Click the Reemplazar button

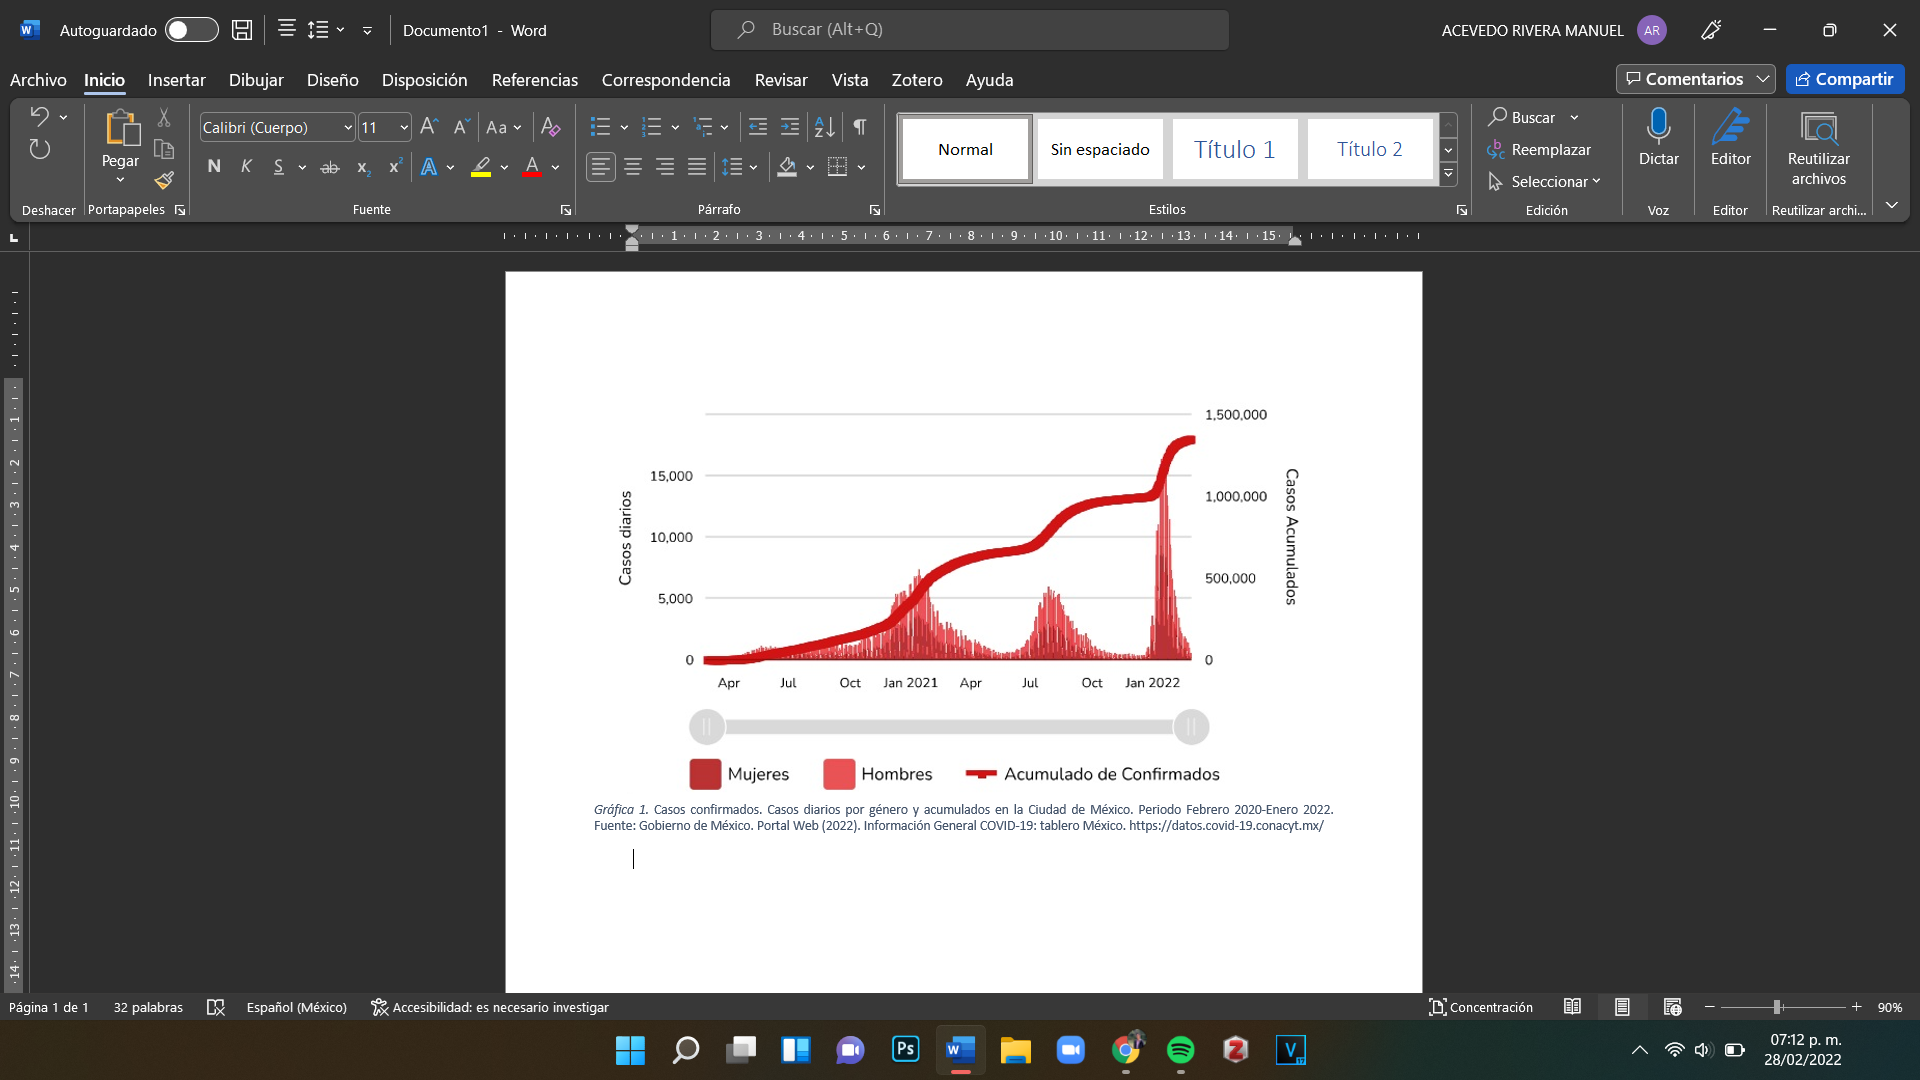tap(1540, 149)
